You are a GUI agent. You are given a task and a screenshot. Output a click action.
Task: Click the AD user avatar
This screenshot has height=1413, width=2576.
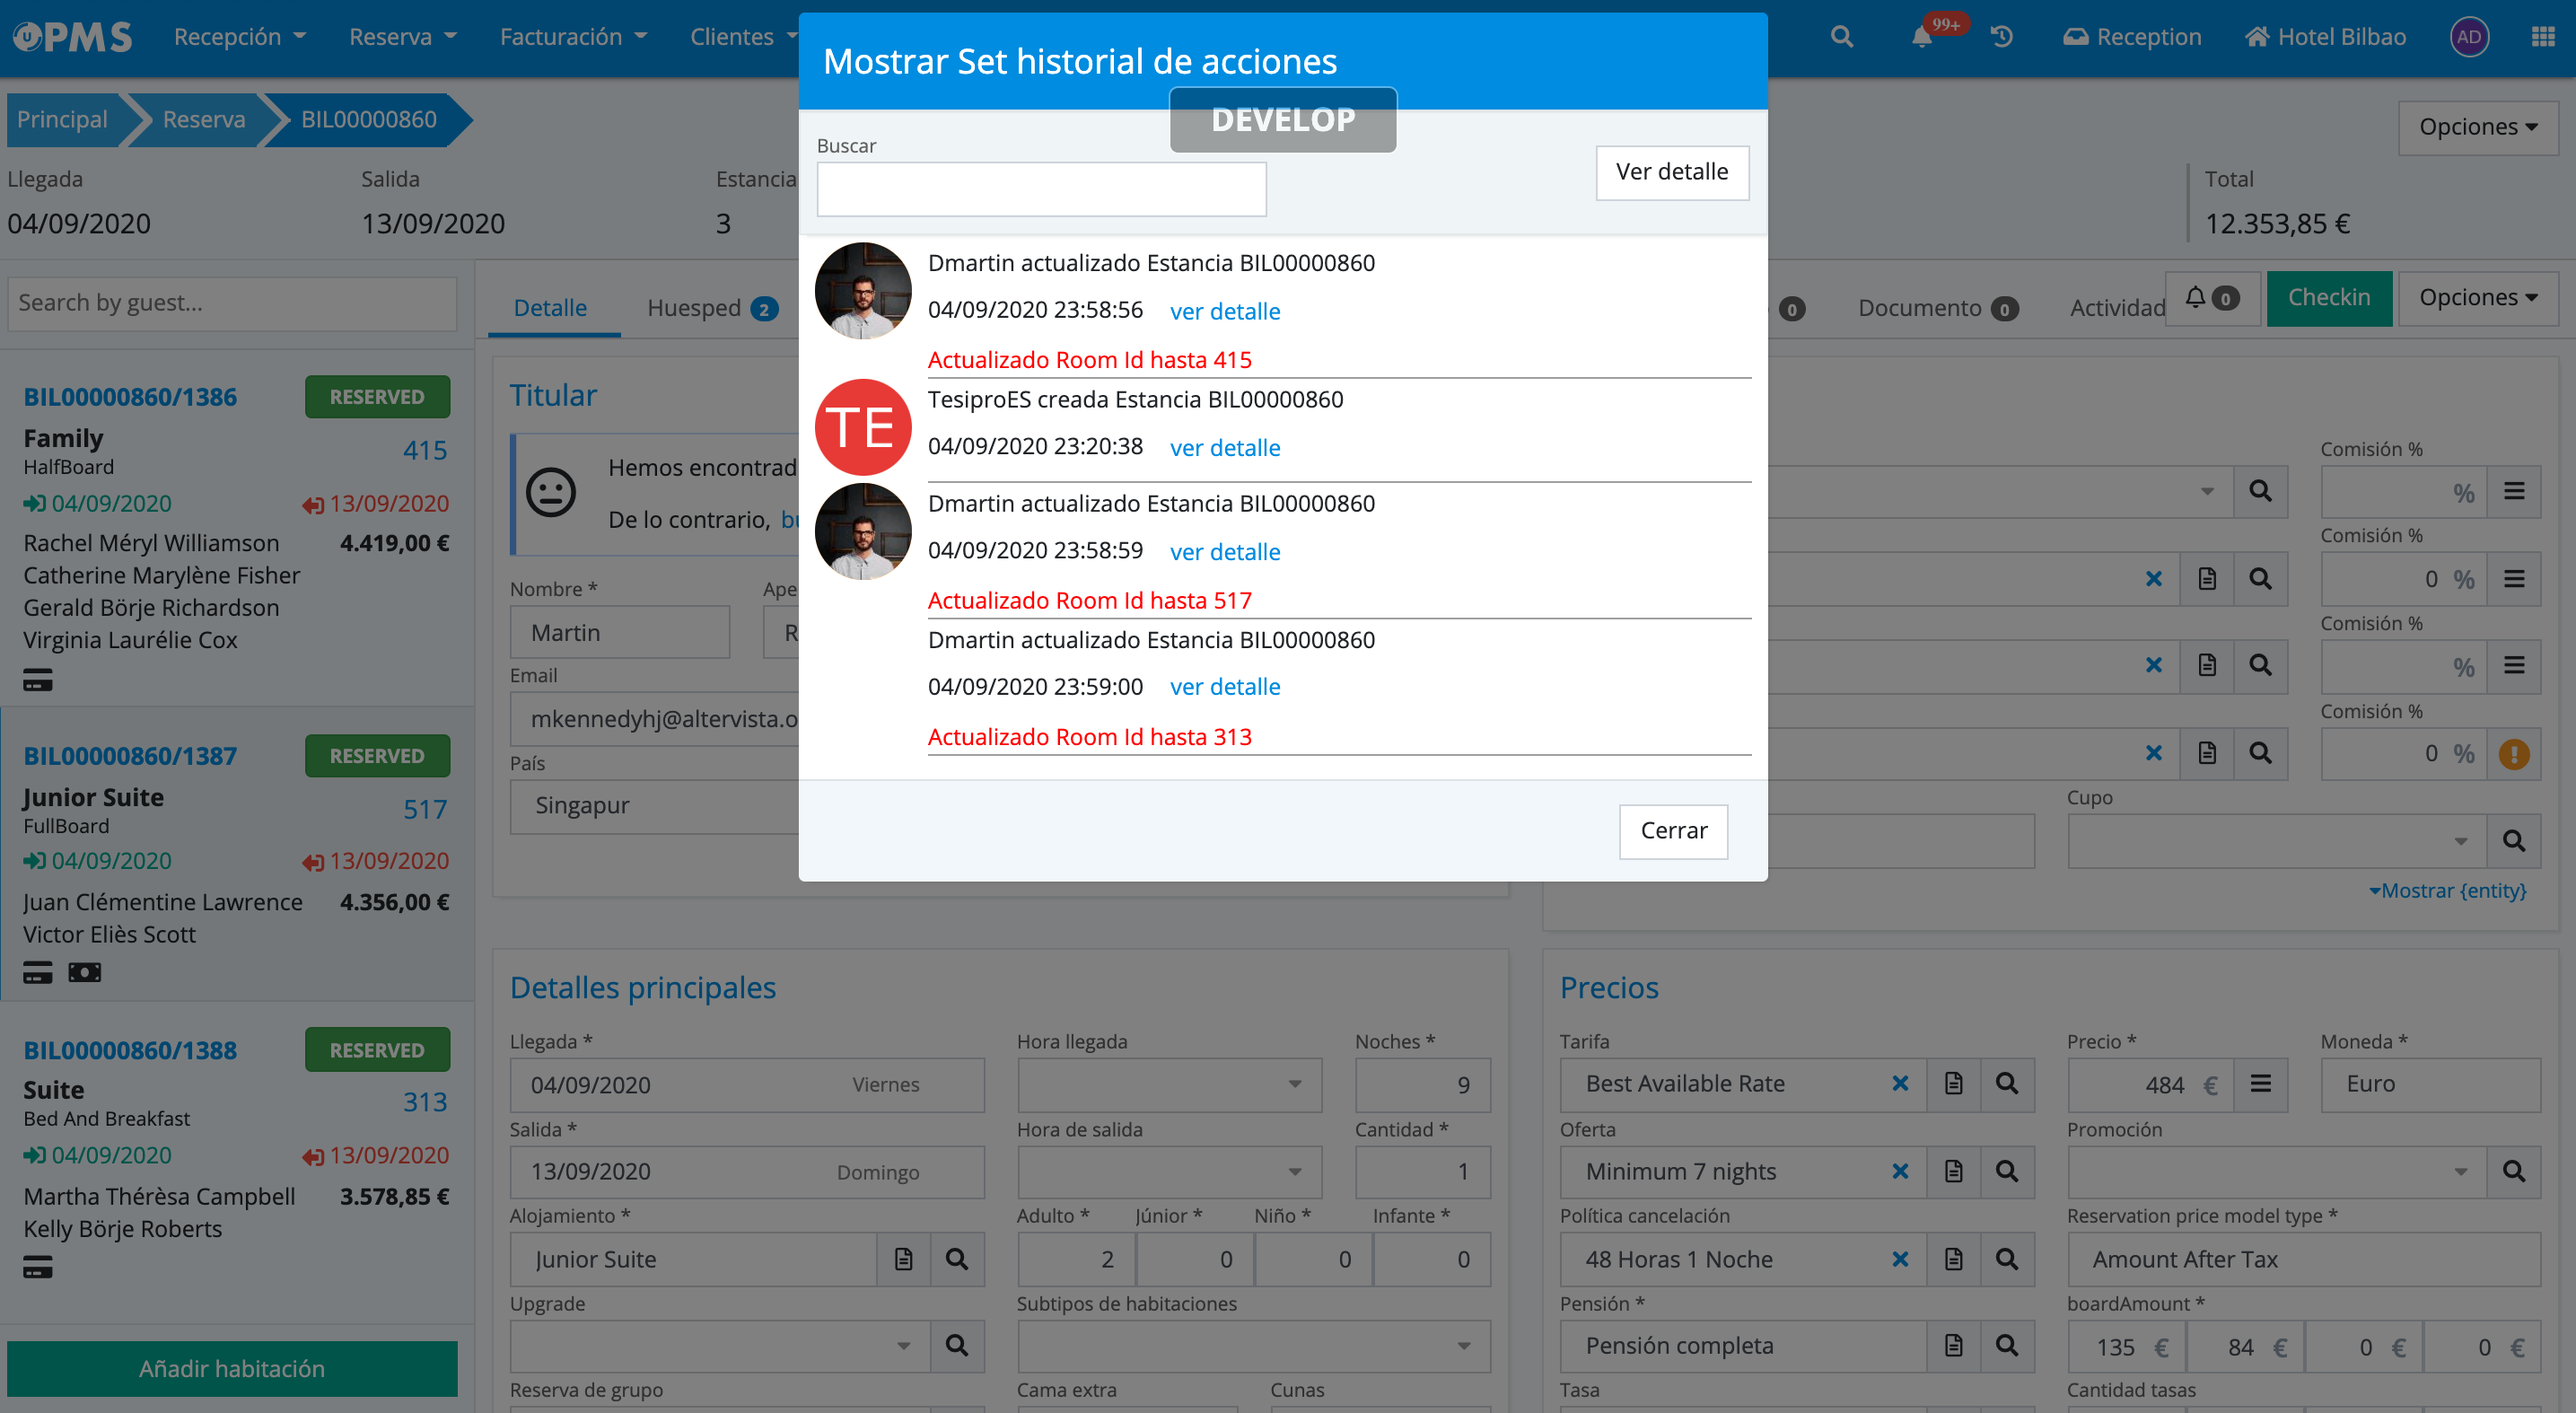[x=2469, y=38]
